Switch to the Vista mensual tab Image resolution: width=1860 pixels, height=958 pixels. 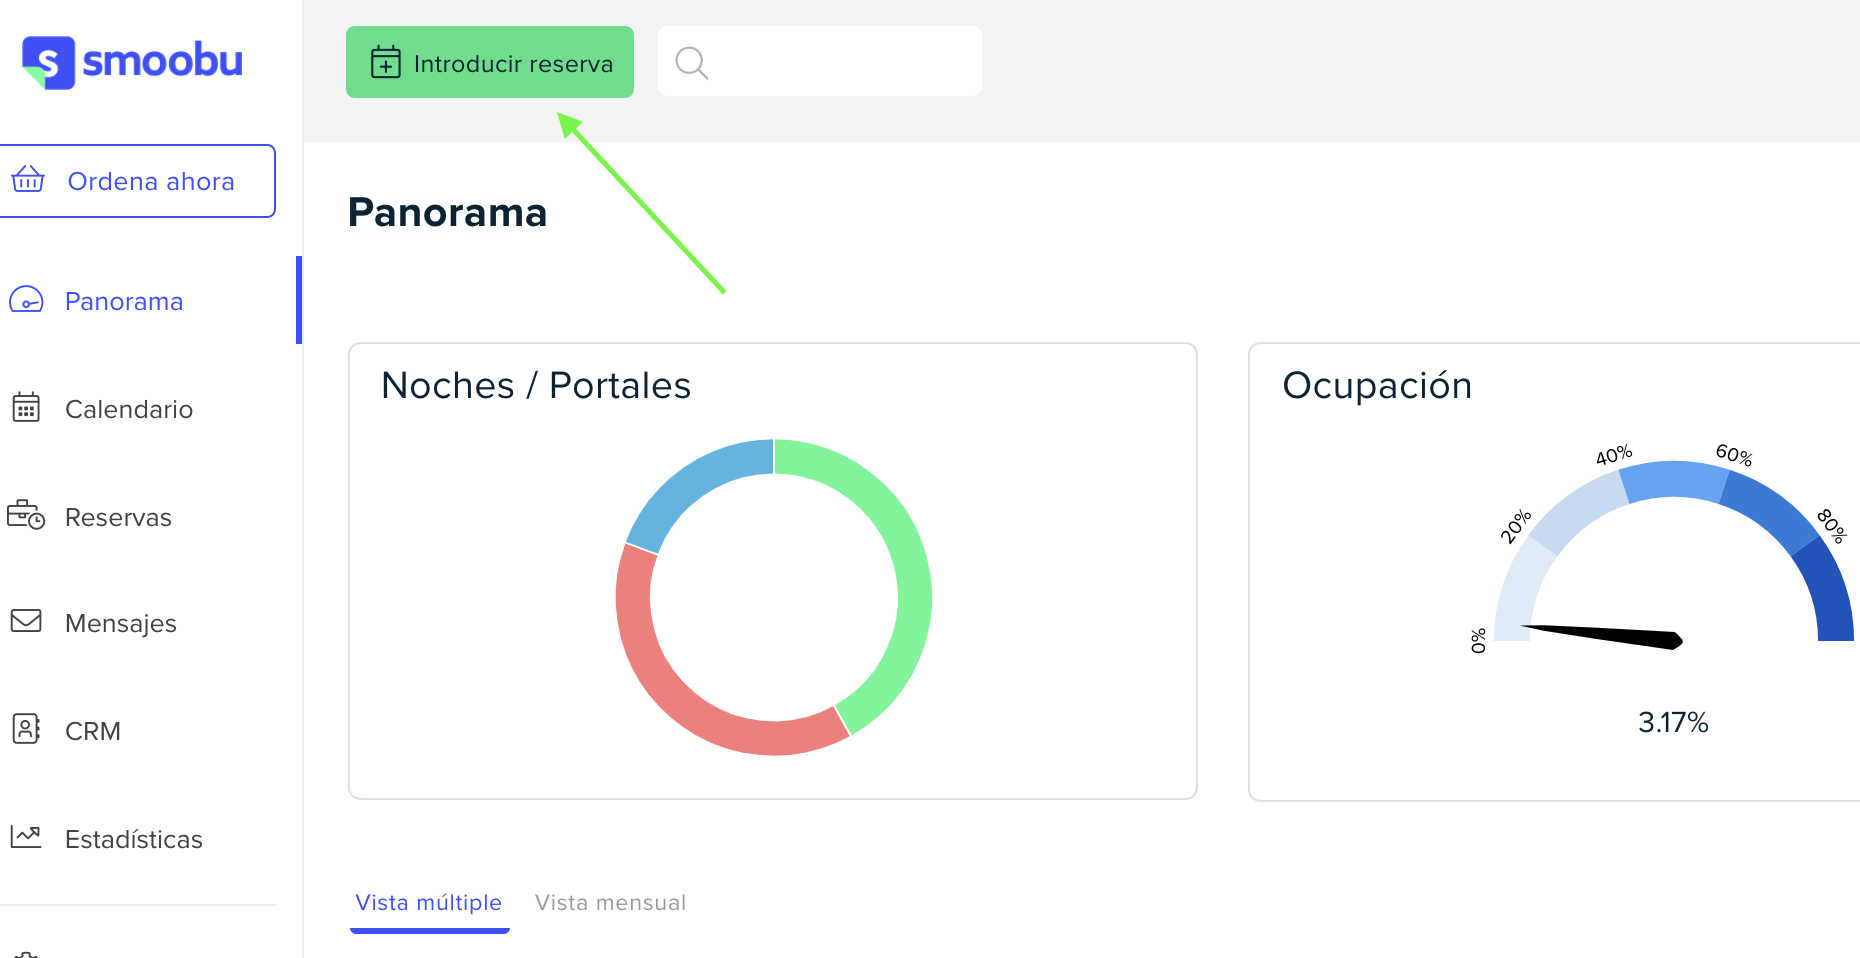coord(610,903)
